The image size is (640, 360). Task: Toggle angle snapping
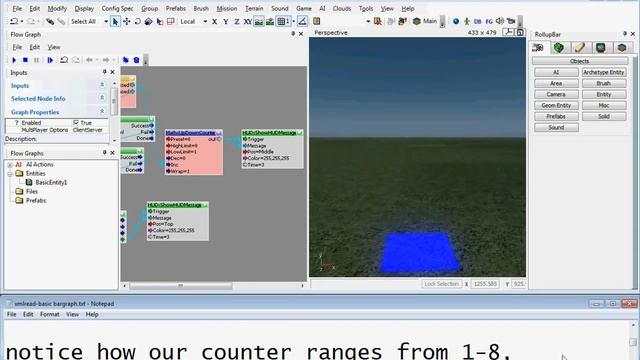(302, 21)
